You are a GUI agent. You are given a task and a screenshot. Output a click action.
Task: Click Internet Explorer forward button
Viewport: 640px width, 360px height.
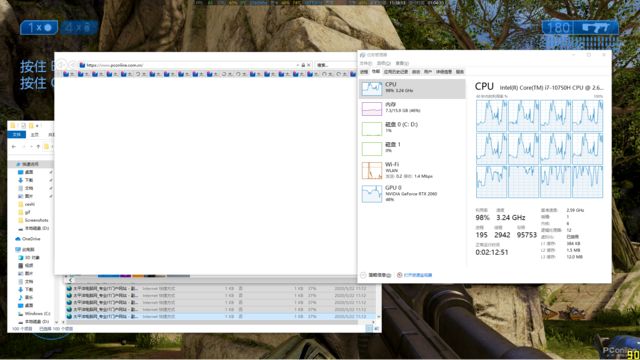click(x=73, y=65)
